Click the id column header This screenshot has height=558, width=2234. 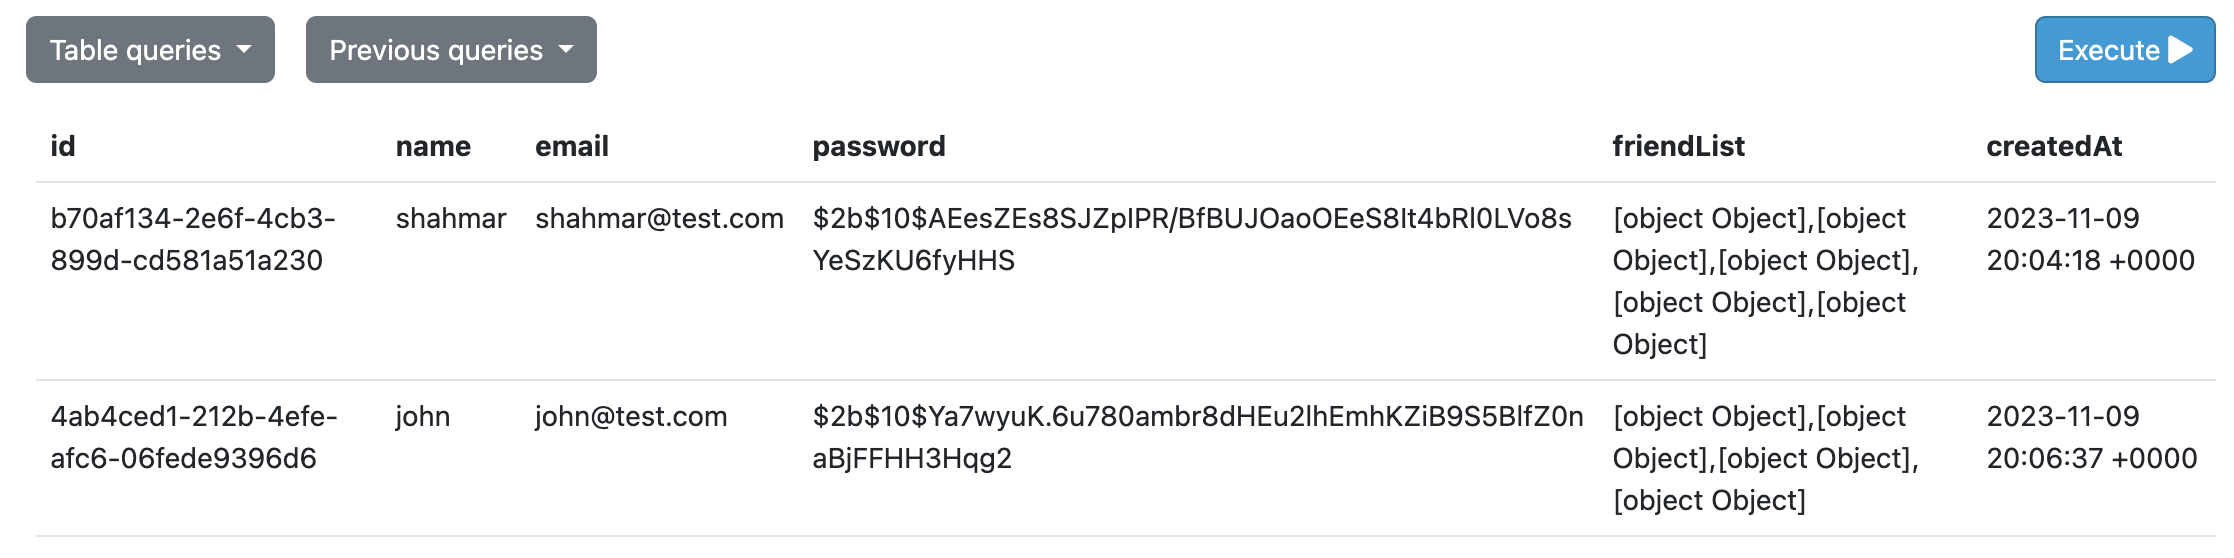63,146
